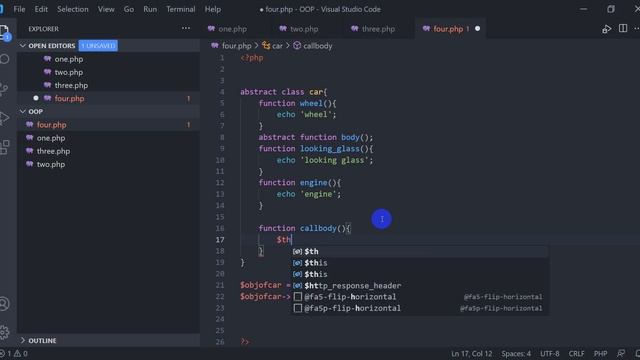This screenshot has height=360, width=640.
Task: Click line number 17 in the gutter
Action: 220,240
